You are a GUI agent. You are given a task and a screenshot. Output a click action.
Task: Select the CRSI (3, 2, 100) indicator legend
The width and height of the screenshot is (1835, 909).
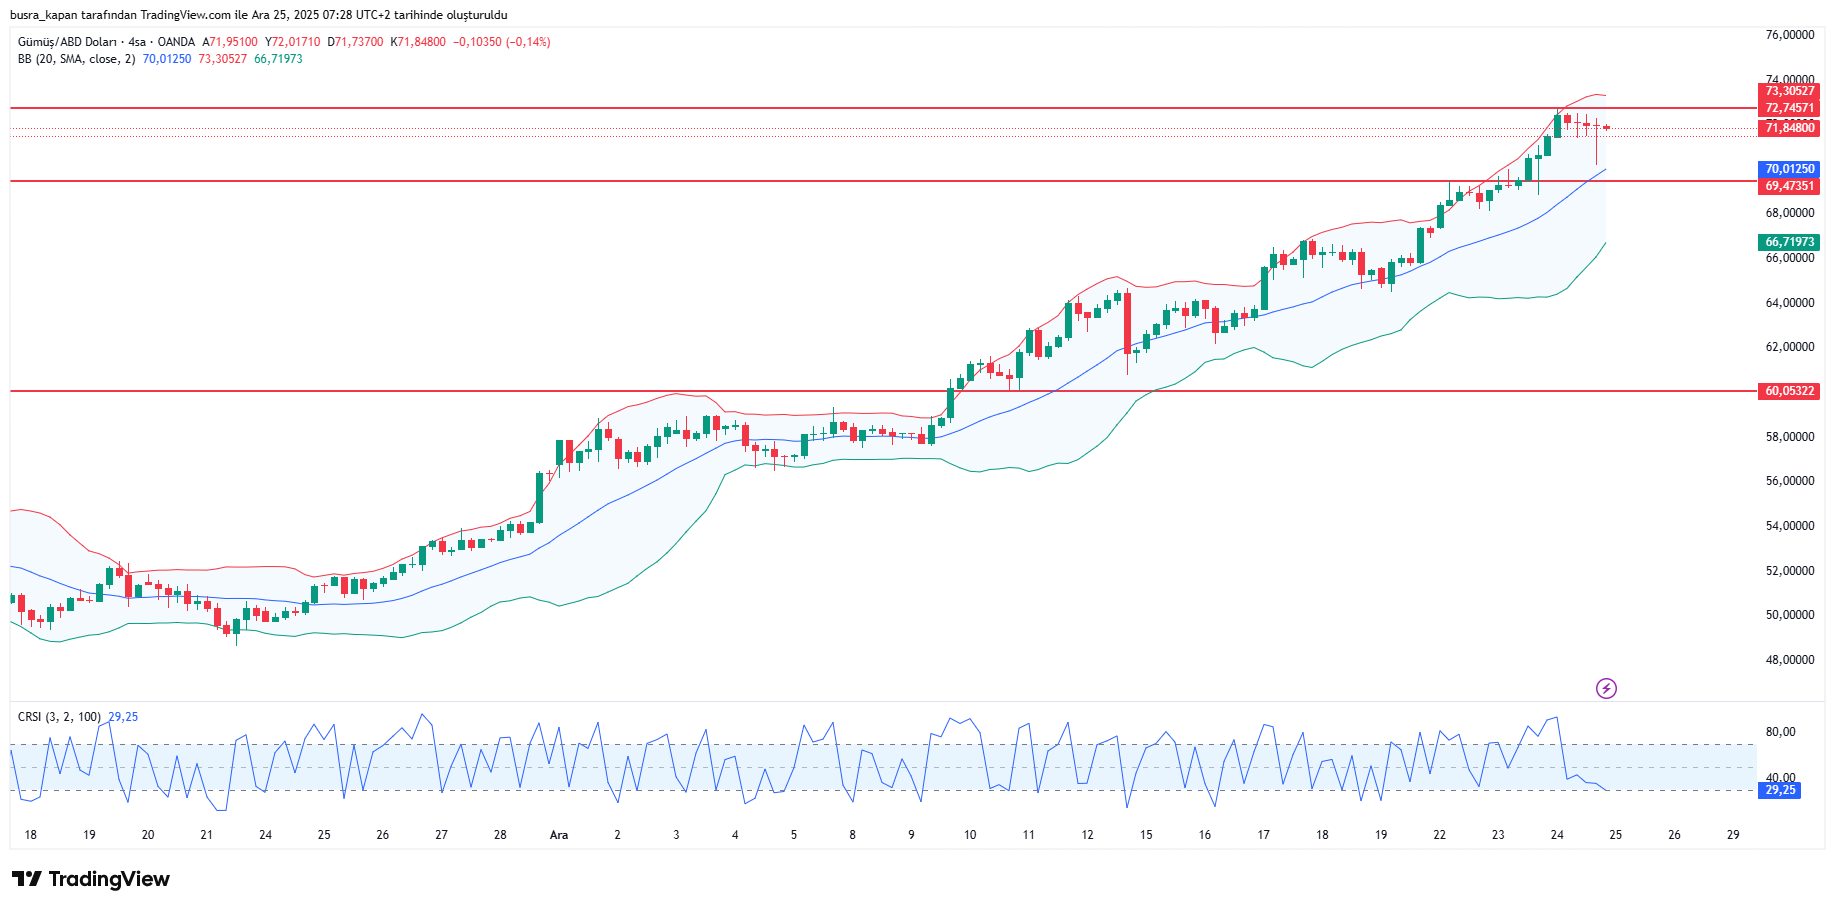pyautogui.click(x=59, y=717)
